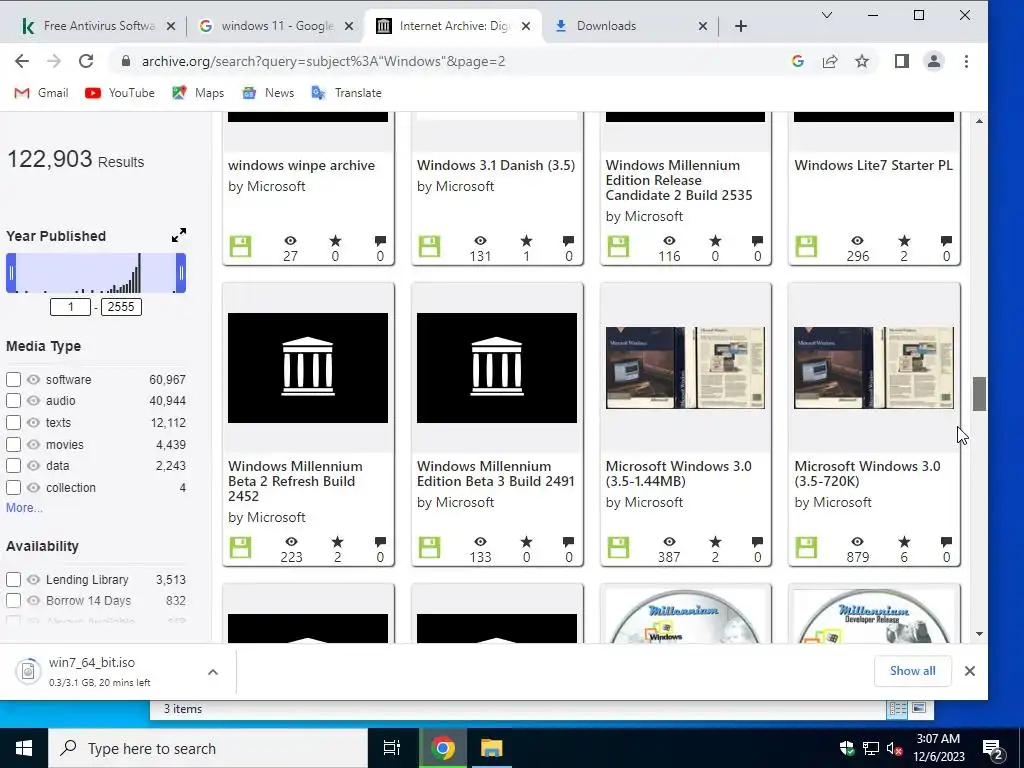
Task: Open the Windows Start menu
Action: click(24, 748)
